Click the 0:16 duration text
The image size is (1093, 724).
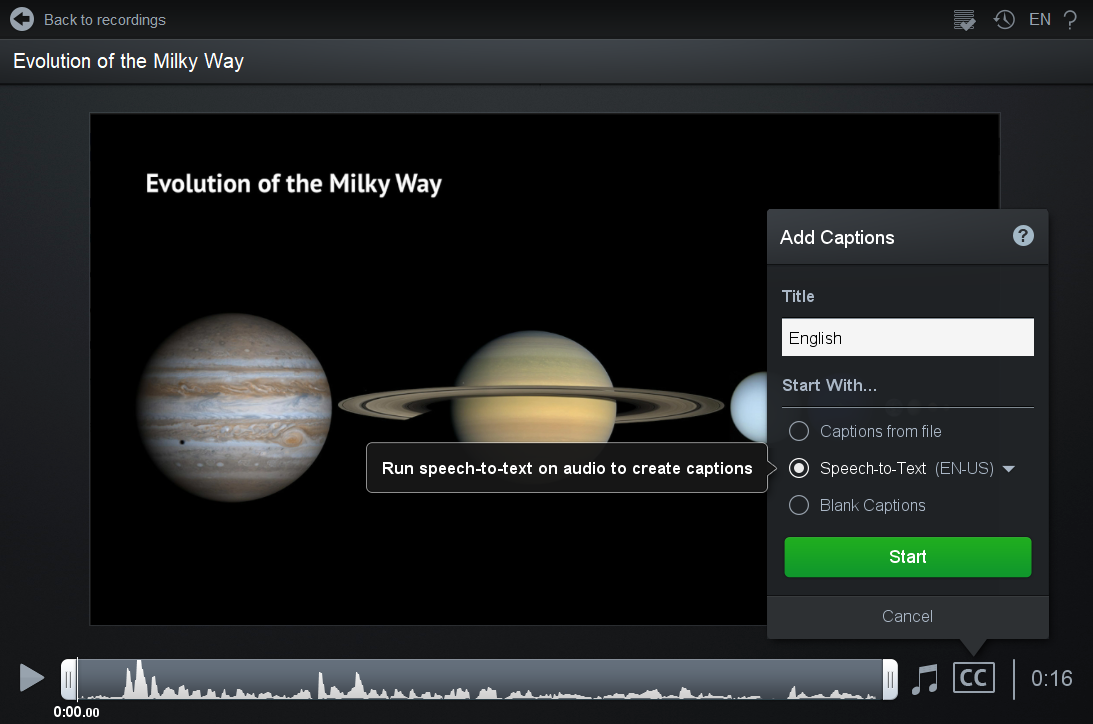1051,678
